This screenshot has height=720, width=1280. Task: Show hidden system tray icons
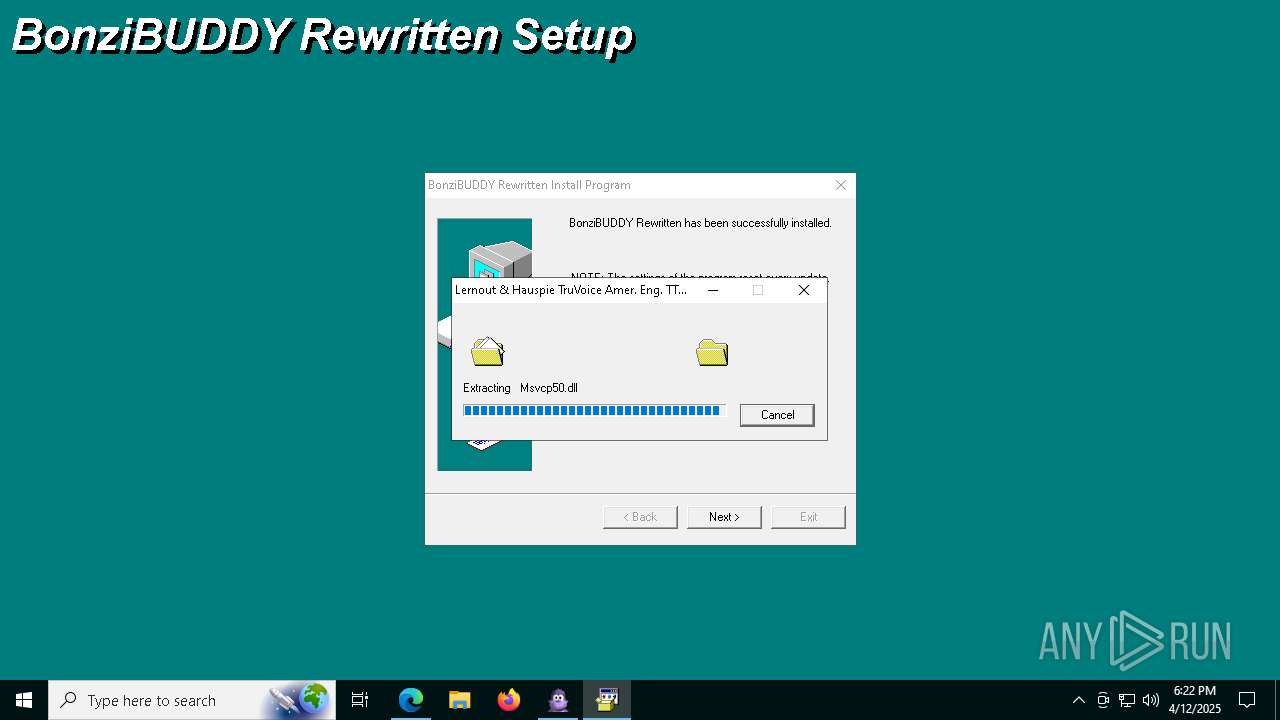pyautogui.click(x=1078, y=700)
